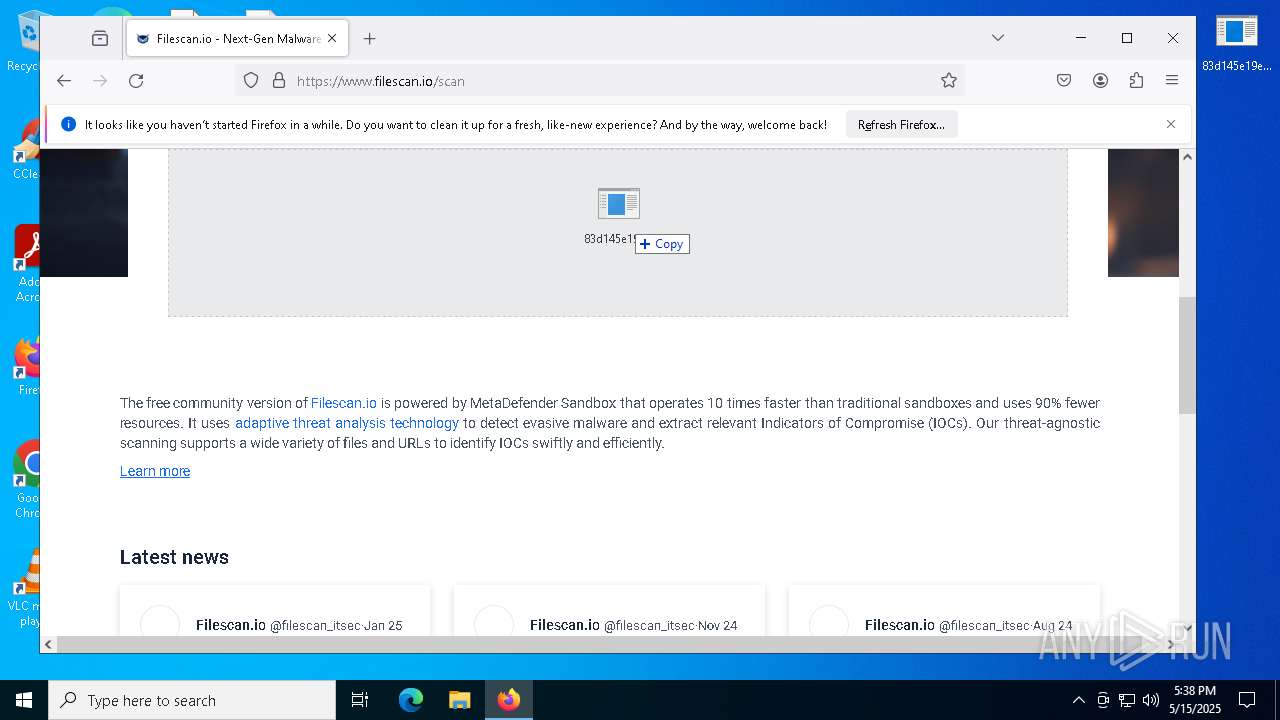Open Firefox application hamburger menu
The height and width of the screenshot is (720, 1280).
click(1172, 81)
